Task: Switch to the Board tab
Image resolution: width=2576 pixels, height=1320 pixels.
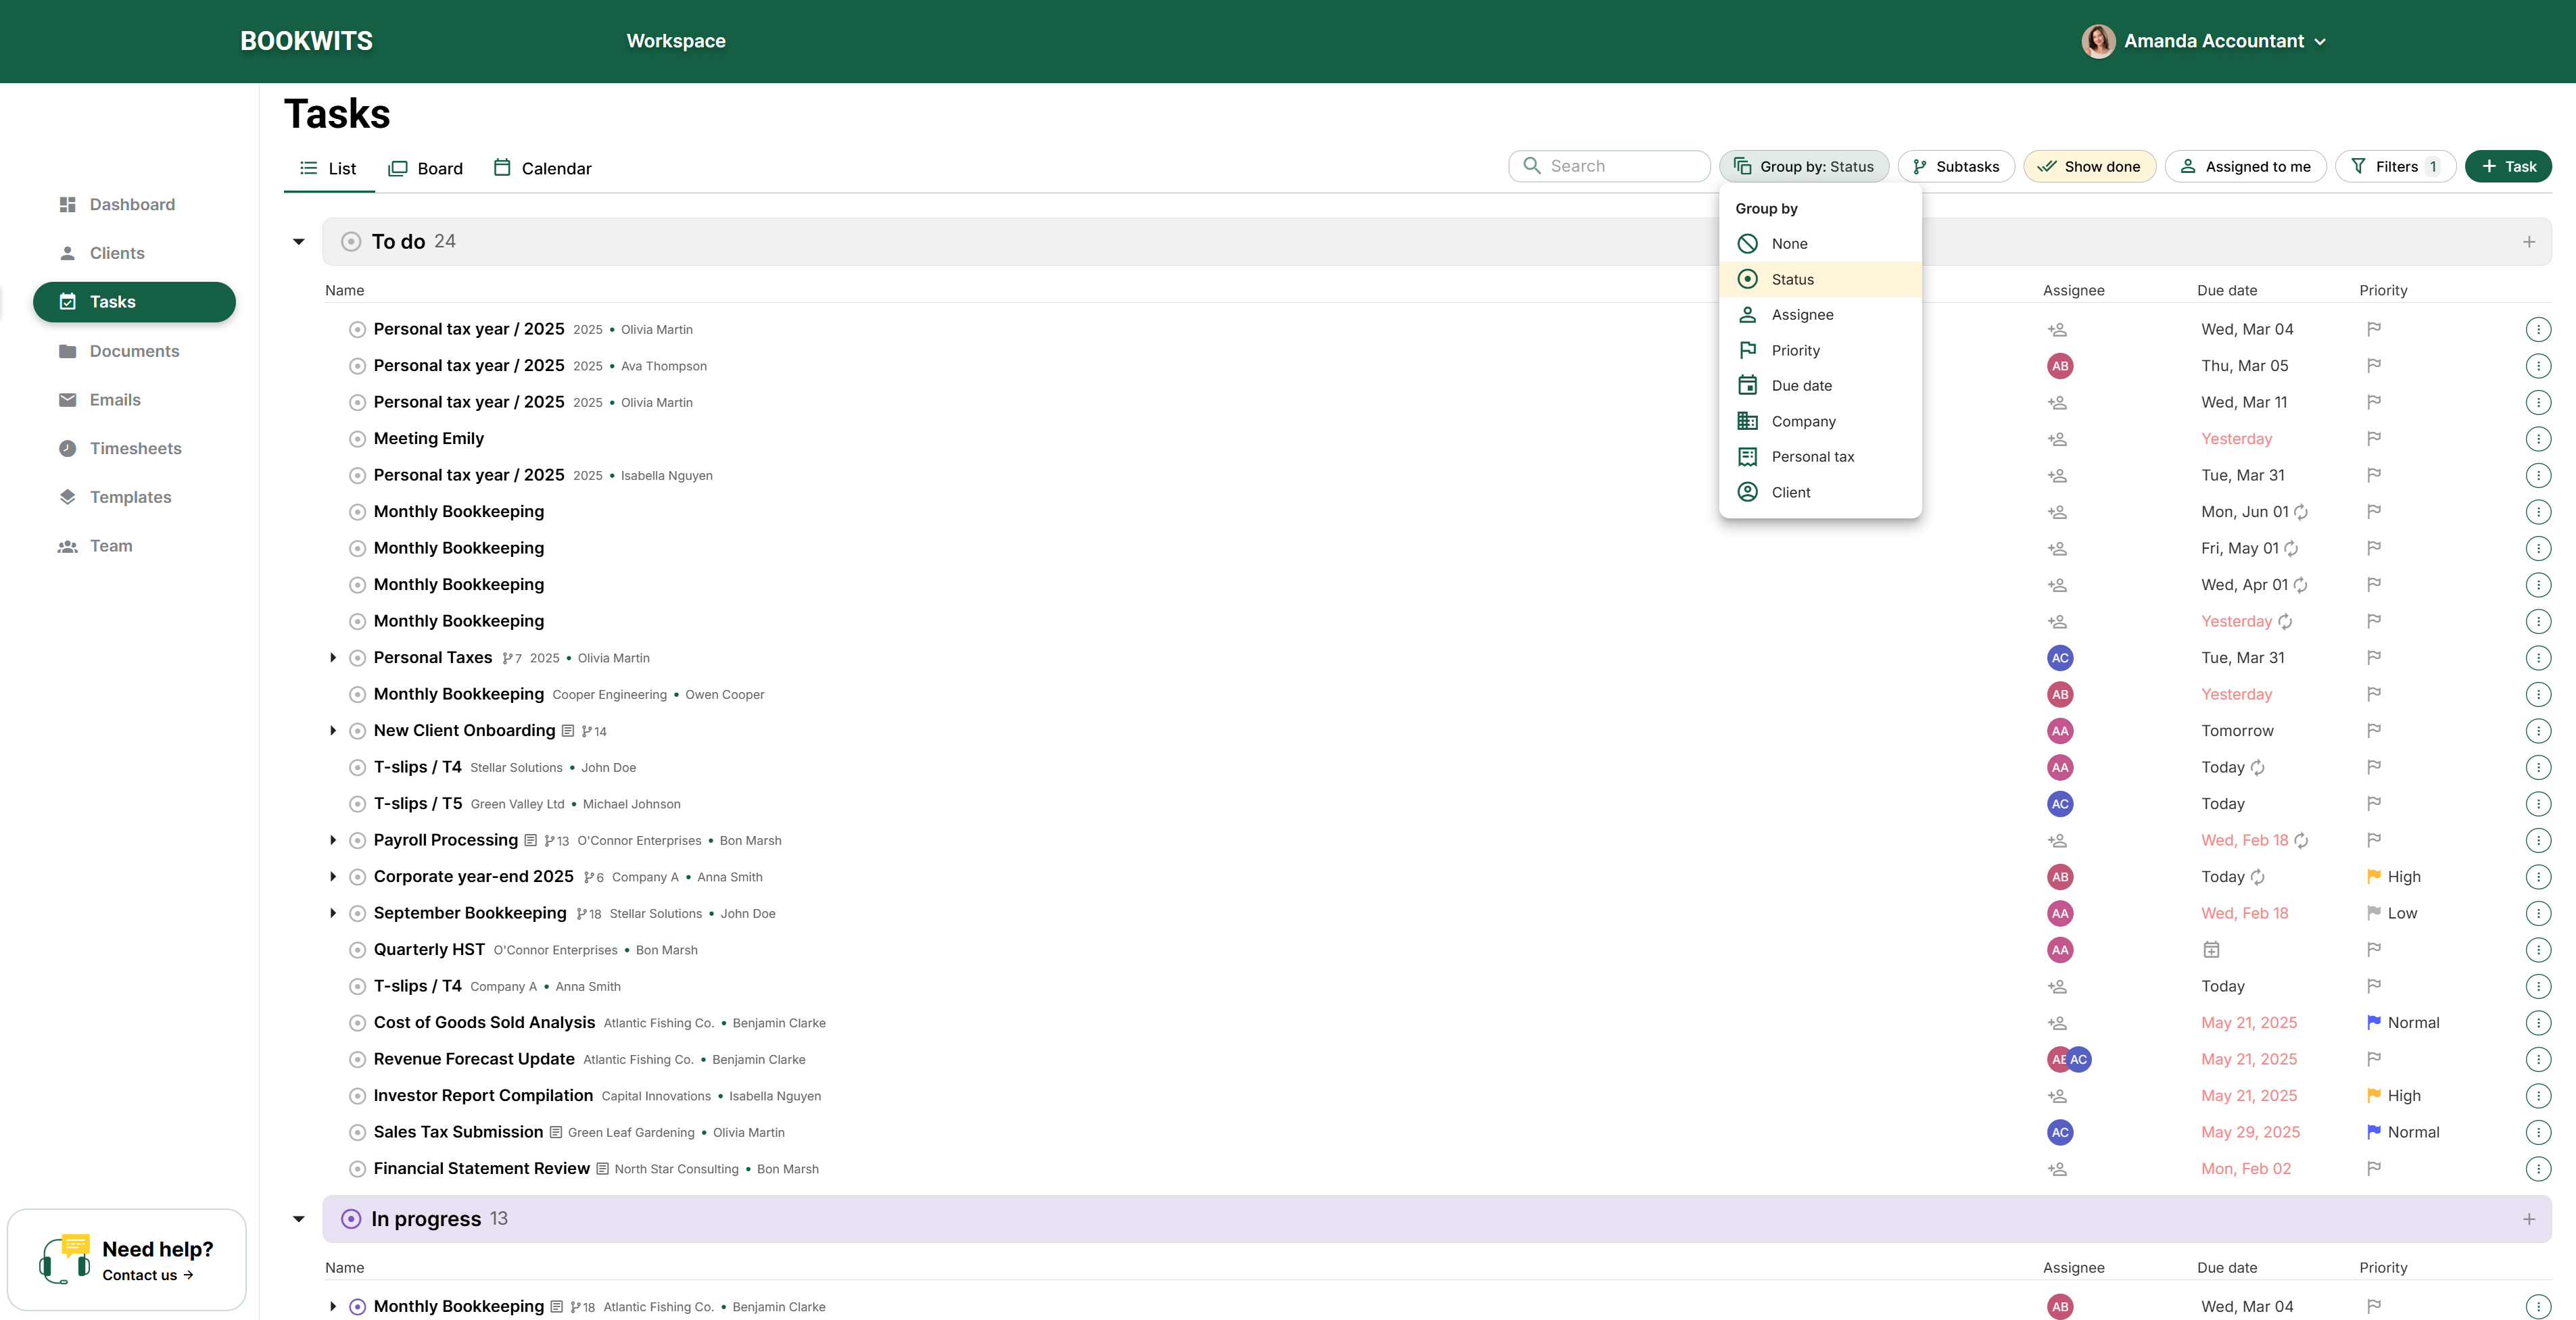Action: click(x=426, y=168)
